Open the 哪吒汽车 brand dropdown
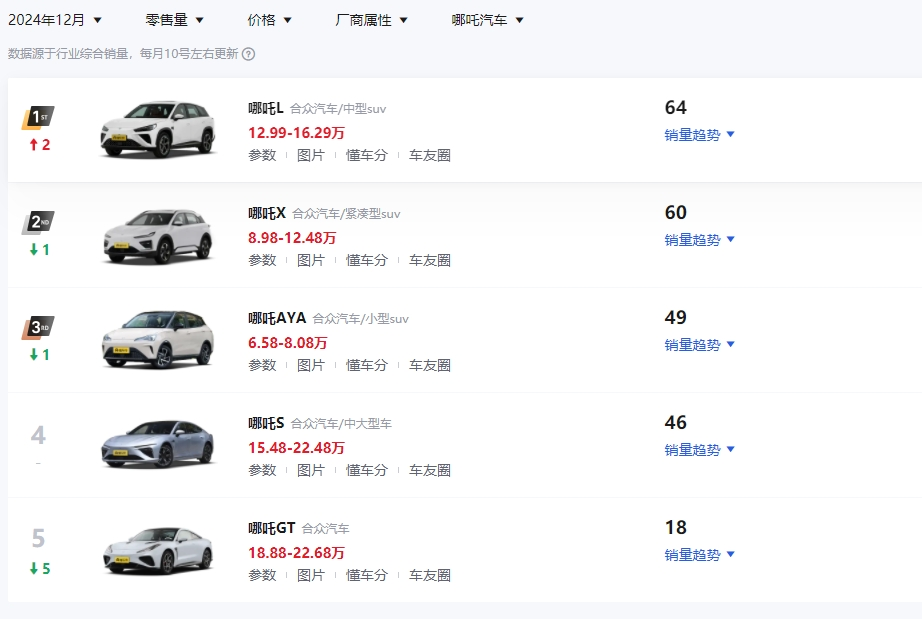922x619 pixels. (488, 19)
